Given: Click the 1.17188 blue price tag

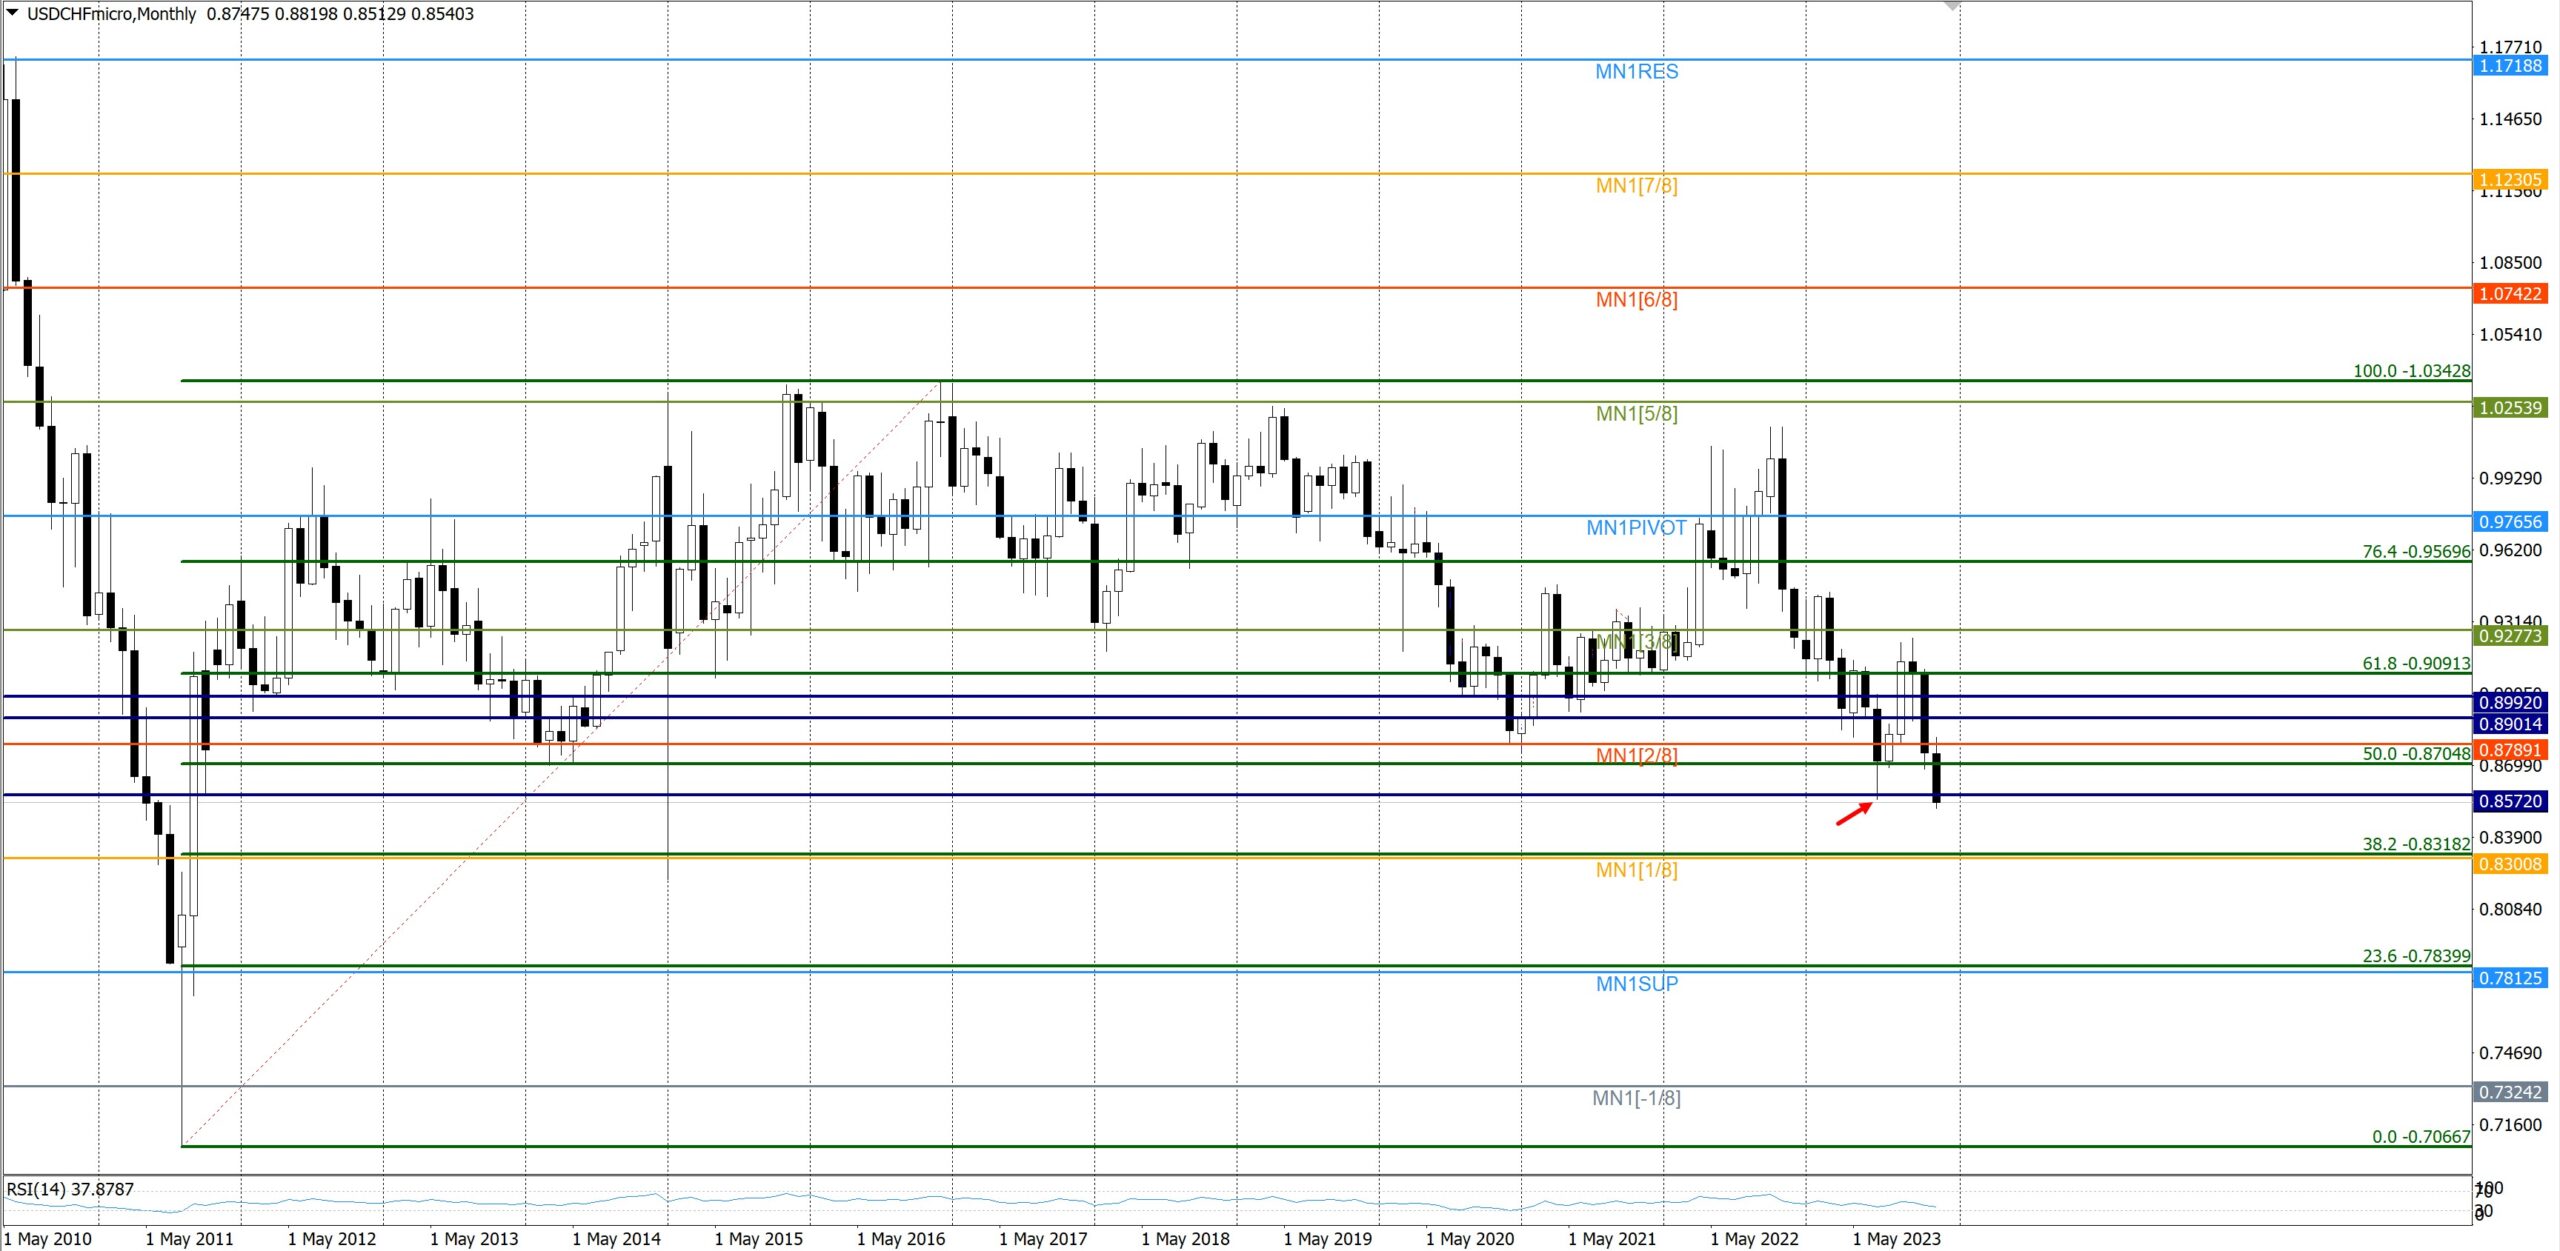Looking at the screenshot, I should point(2510,66).
